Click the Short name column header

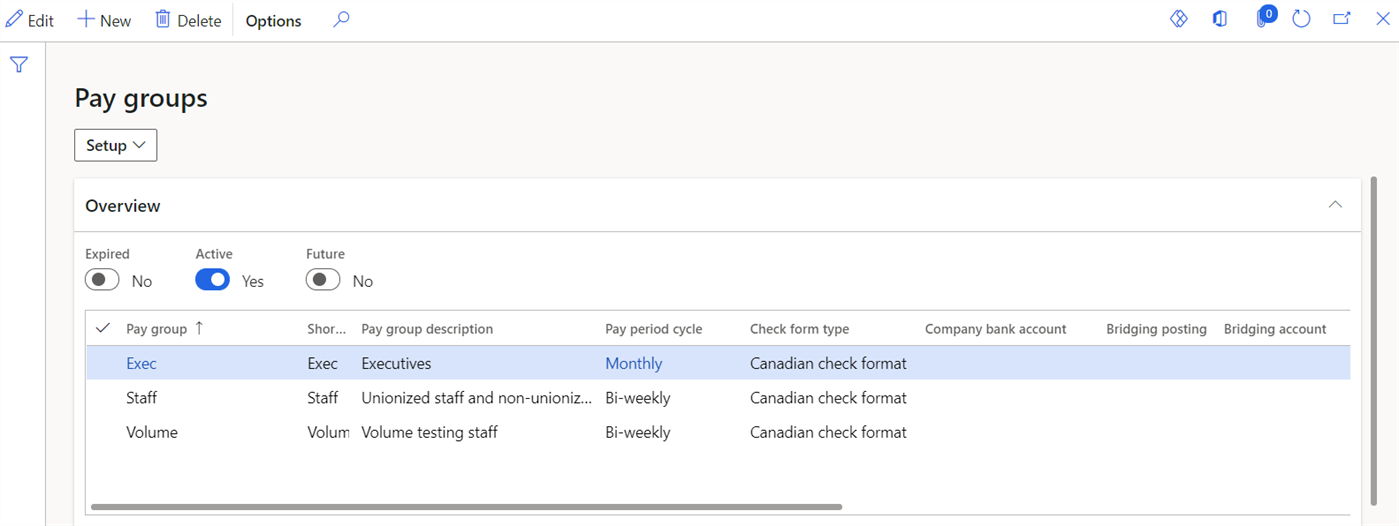coord(327,329)
